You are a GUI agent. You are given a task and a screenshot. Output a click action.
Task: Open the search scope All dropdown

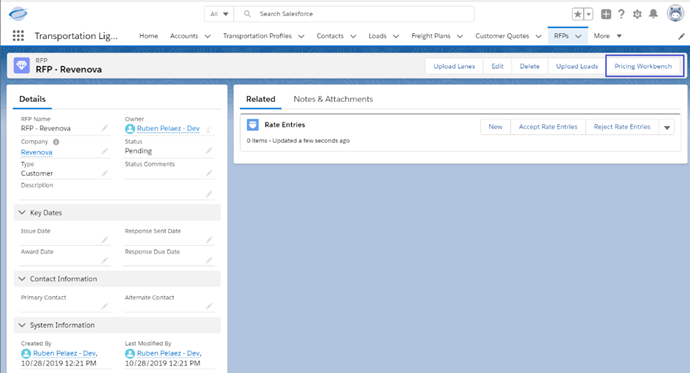219,14
